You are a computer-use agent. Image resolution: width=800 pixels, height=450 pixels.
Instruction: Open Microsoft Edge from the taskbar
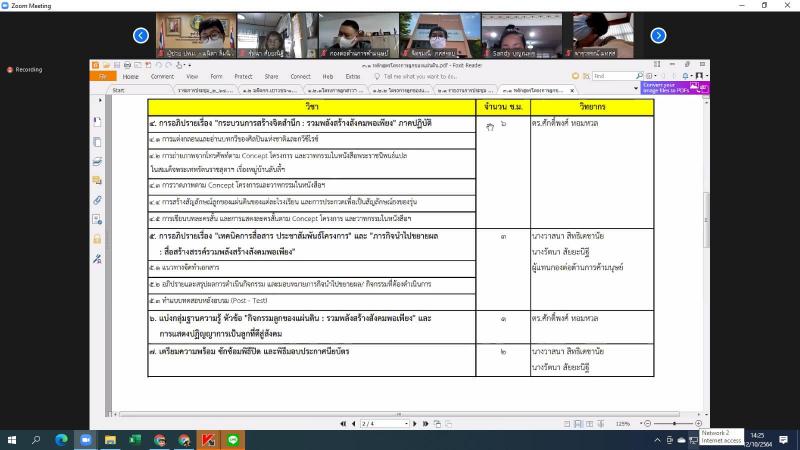click(61, 440)
